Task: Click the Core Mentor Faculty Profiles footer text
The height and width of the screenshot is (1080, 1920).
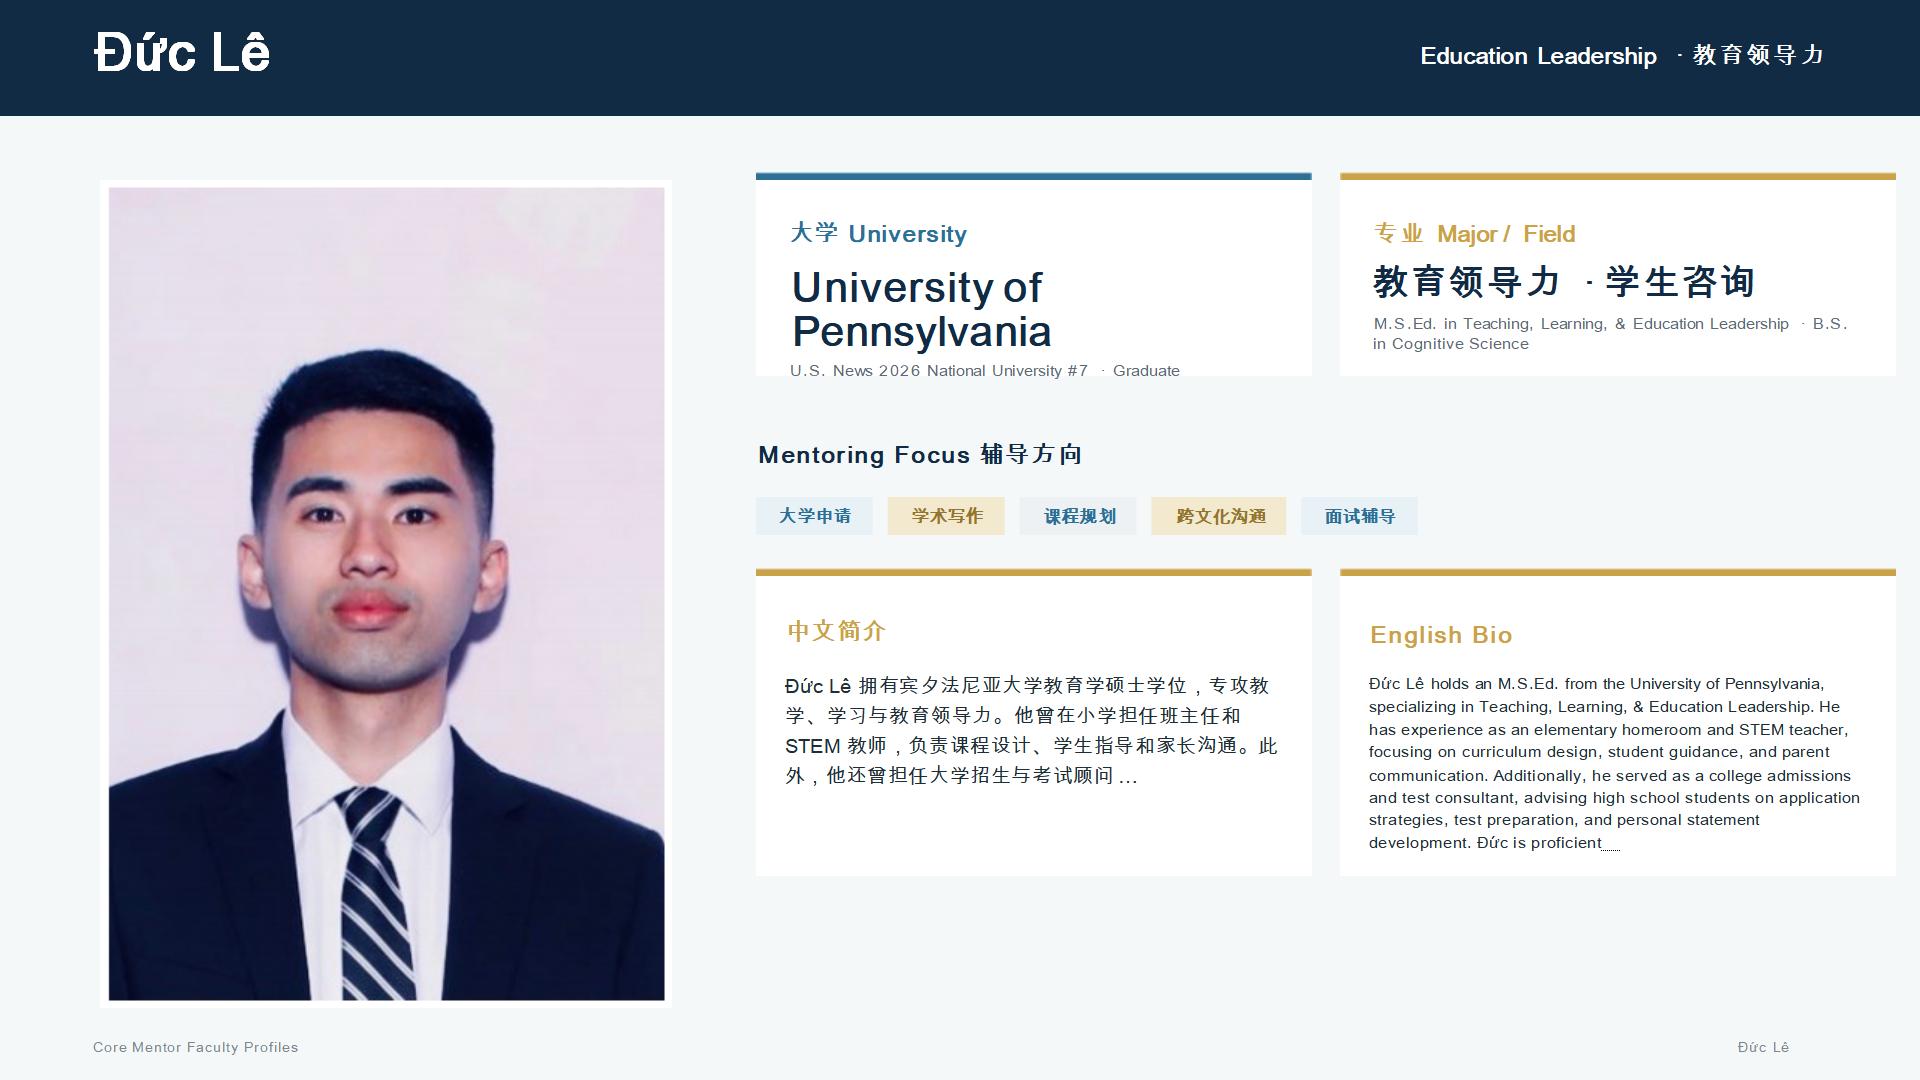Action: point(196,1047)
